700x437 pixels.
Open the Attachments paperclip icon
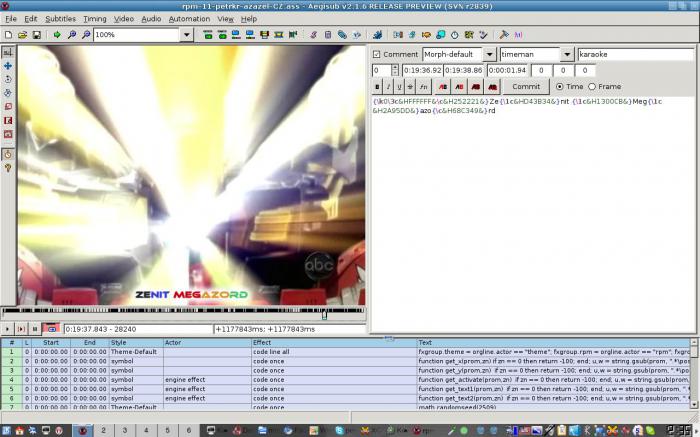click(342, 35)
